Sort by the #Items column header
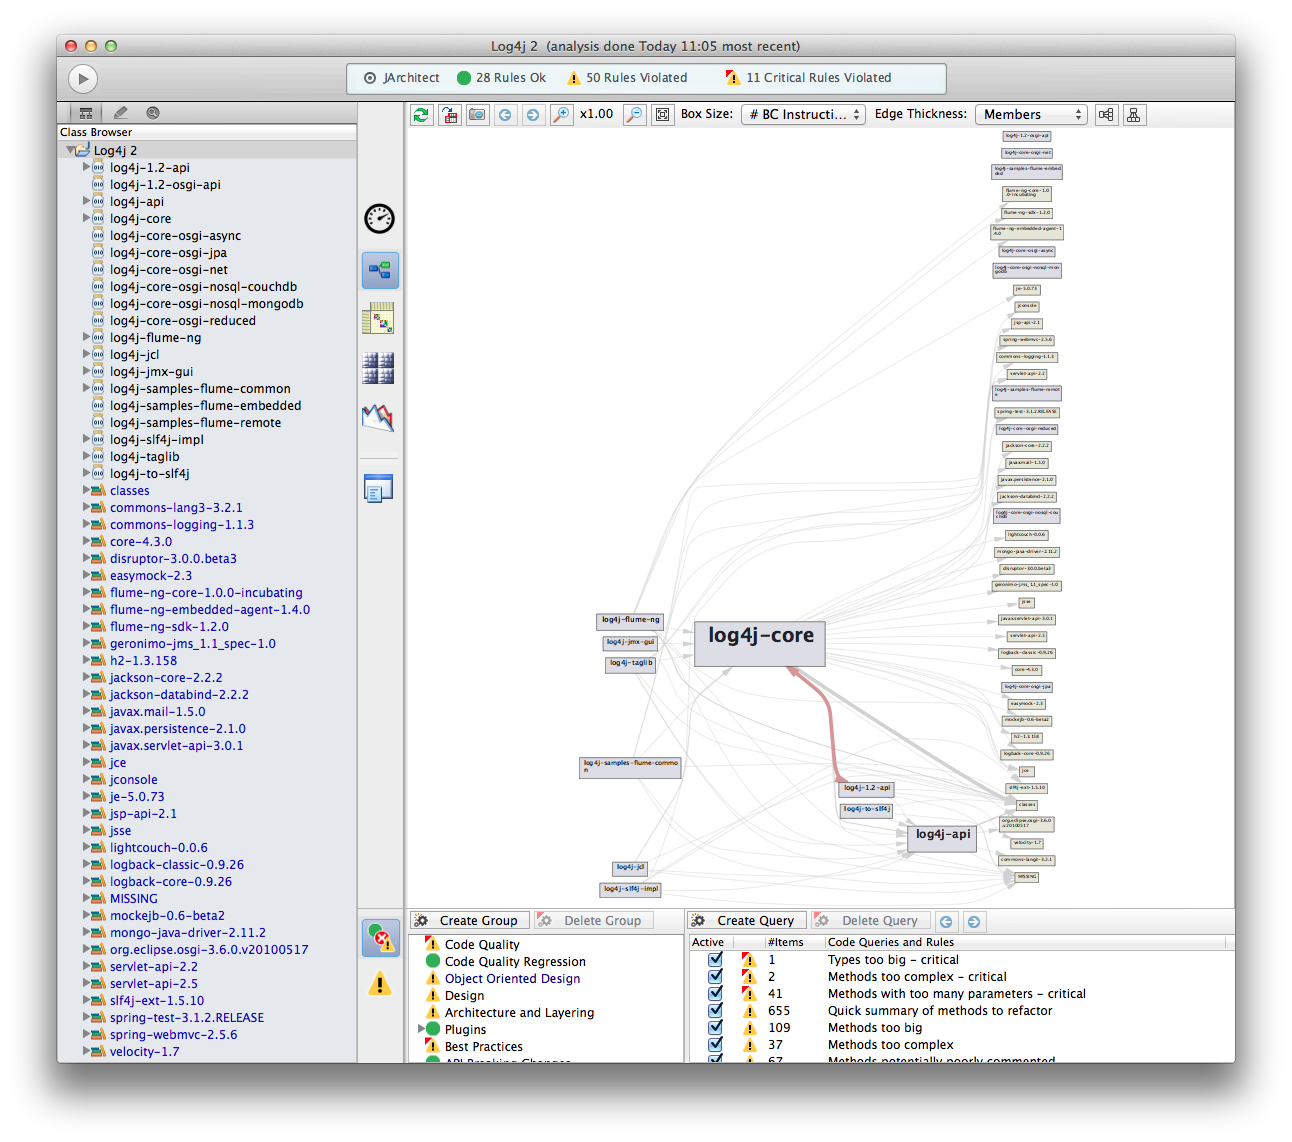Screen dimensions: 1292x1142 [x=794, y=942]
